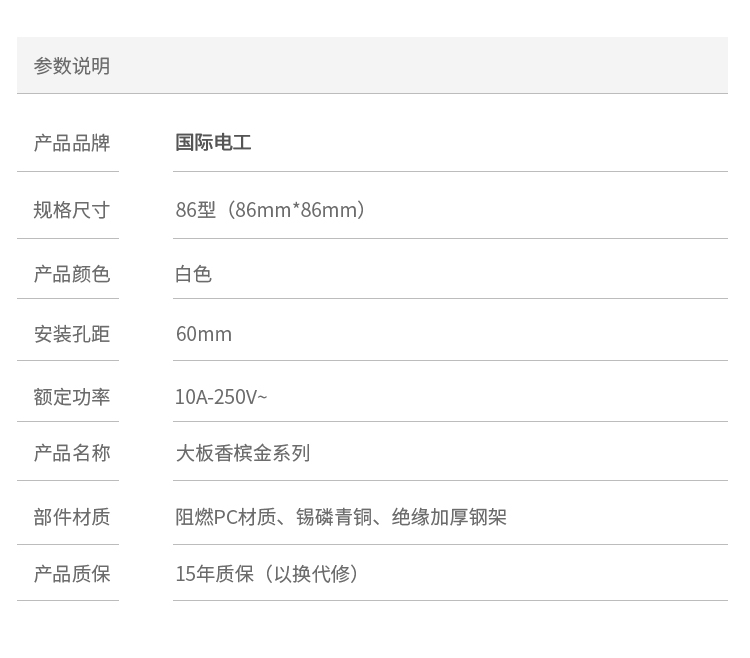This screenshot has width=750, height=658.
Task: Click 大板香槟金系列 product name
Action: tap(243, 453)
